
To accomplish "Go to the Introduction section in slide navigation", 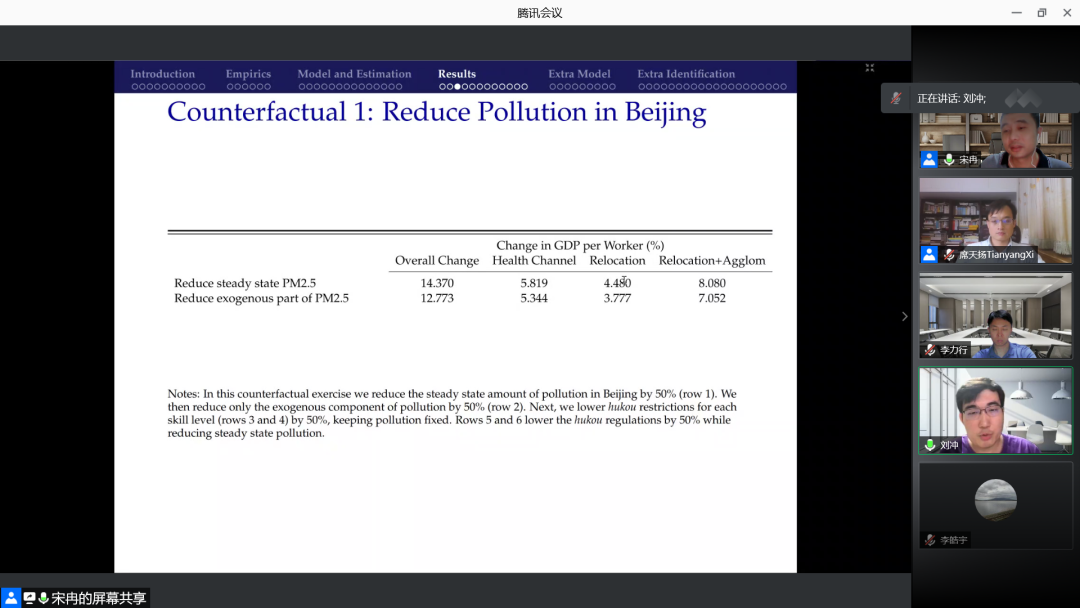I will pos(162,74).
